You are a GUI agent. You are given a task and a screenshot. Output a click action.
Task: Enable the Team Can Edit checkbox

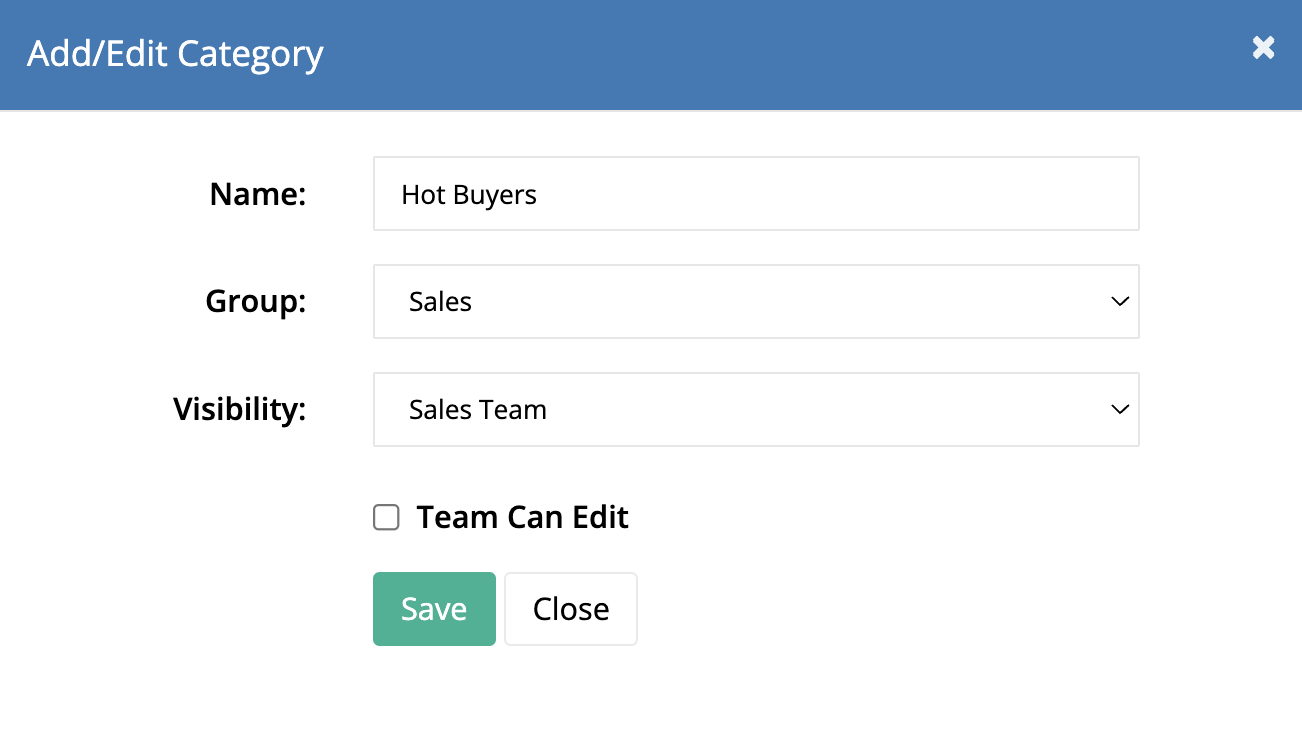pyautogui.click(x=386, y=517)
